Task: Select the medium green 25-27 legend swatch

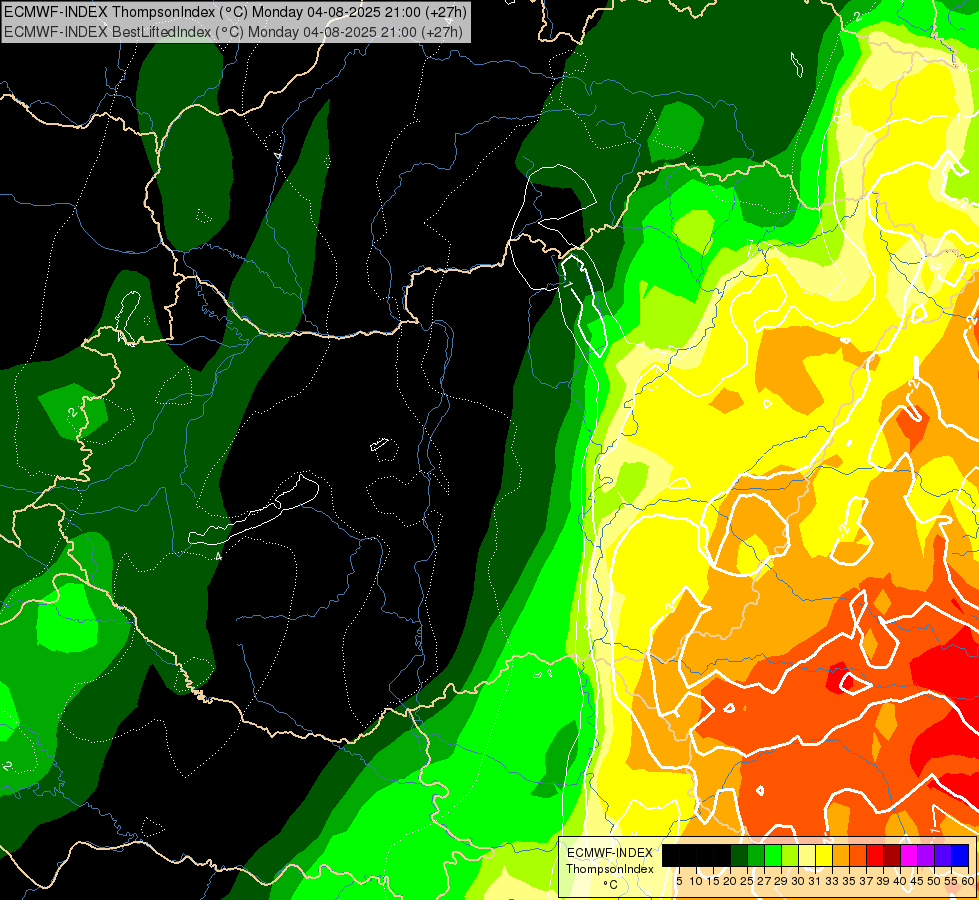Action: tap(756, 855)
